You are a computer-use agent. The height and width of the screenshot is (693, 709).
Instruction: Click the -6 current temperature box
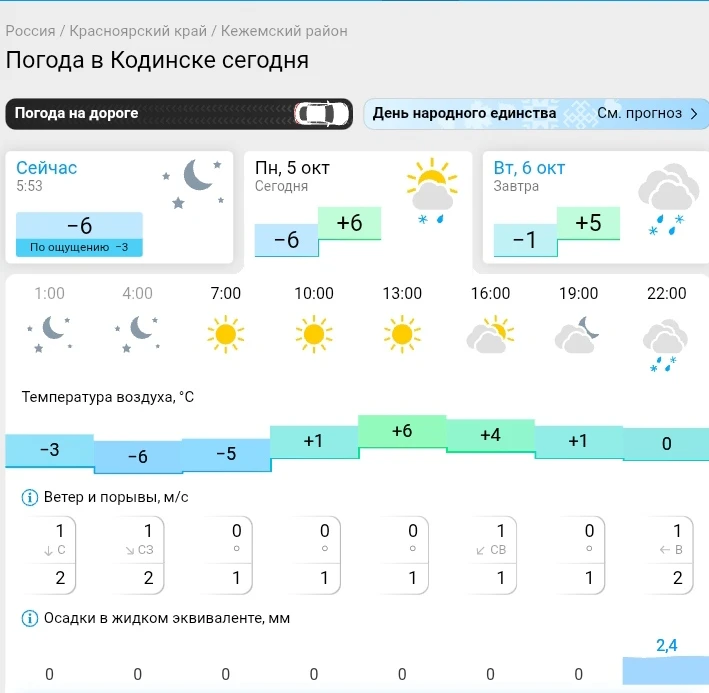click(79, 226)
